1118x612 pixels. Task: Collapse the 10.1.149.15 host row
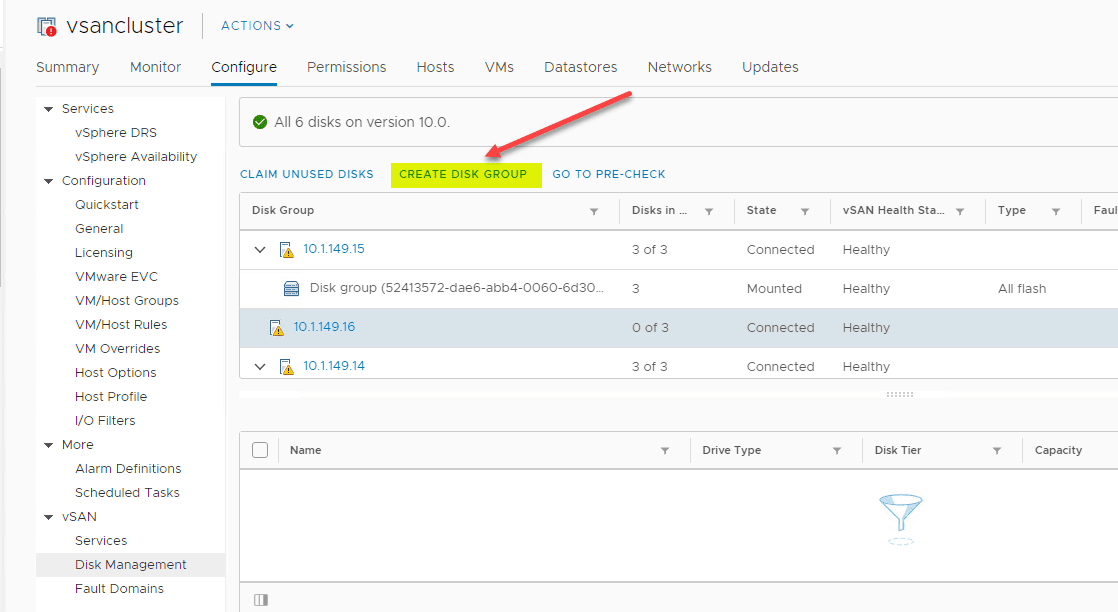click(x=260, y=250)
